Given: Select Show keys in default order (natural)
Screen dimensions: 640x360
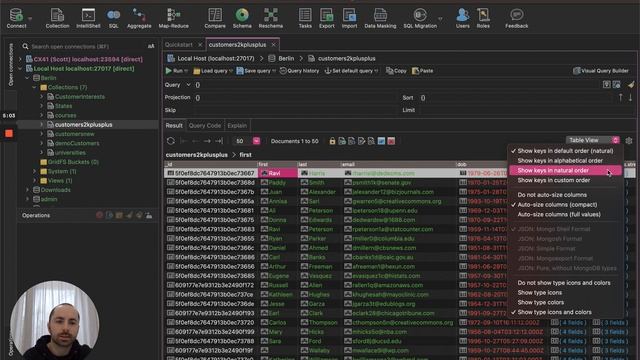Looking at the screenshot, I should coord(565,151).
